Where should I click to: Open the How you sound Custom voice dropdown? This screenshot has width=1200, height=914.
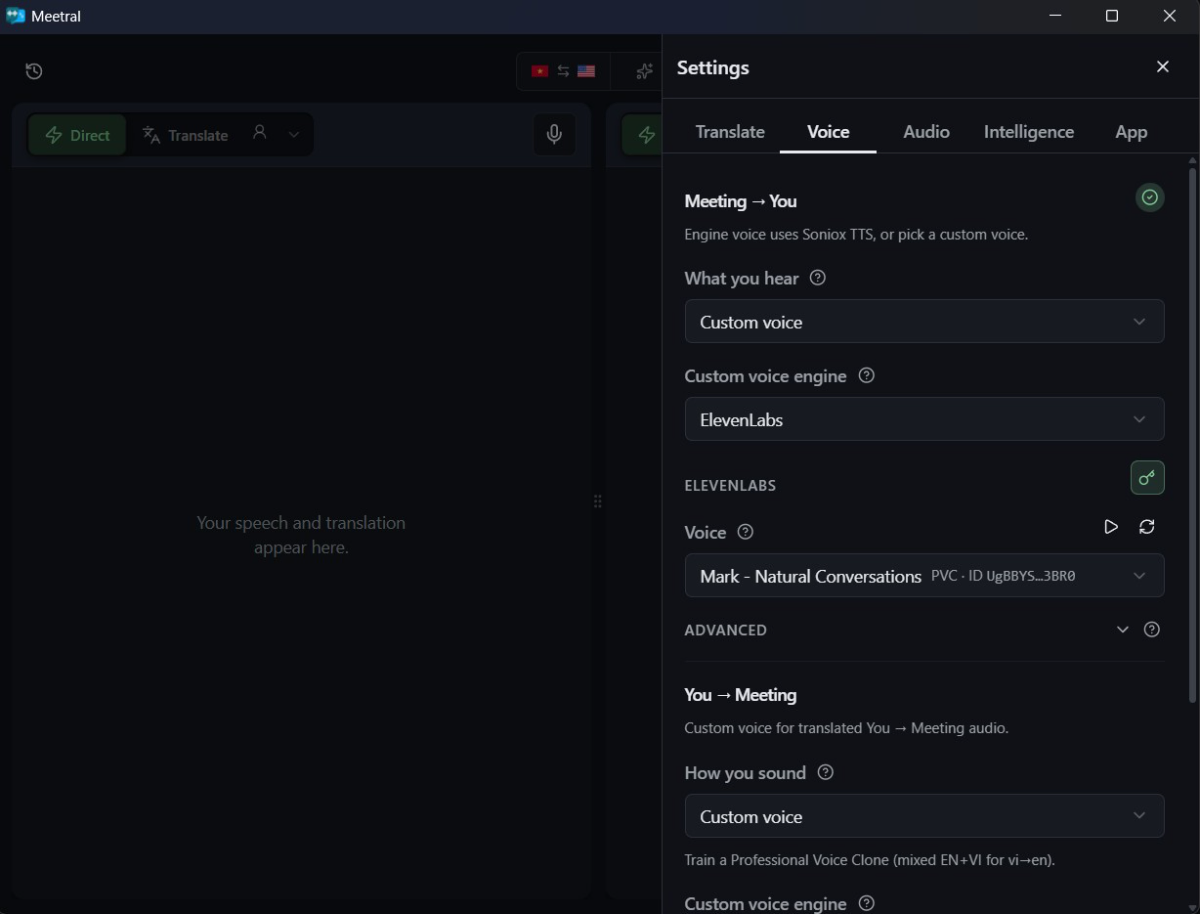click(924, 816)
